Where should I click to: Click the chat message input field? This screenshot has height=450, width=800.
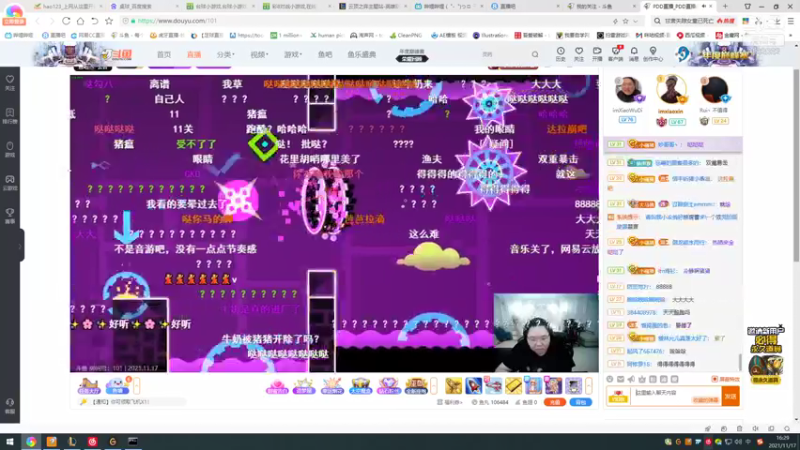[x=676, y=396]
